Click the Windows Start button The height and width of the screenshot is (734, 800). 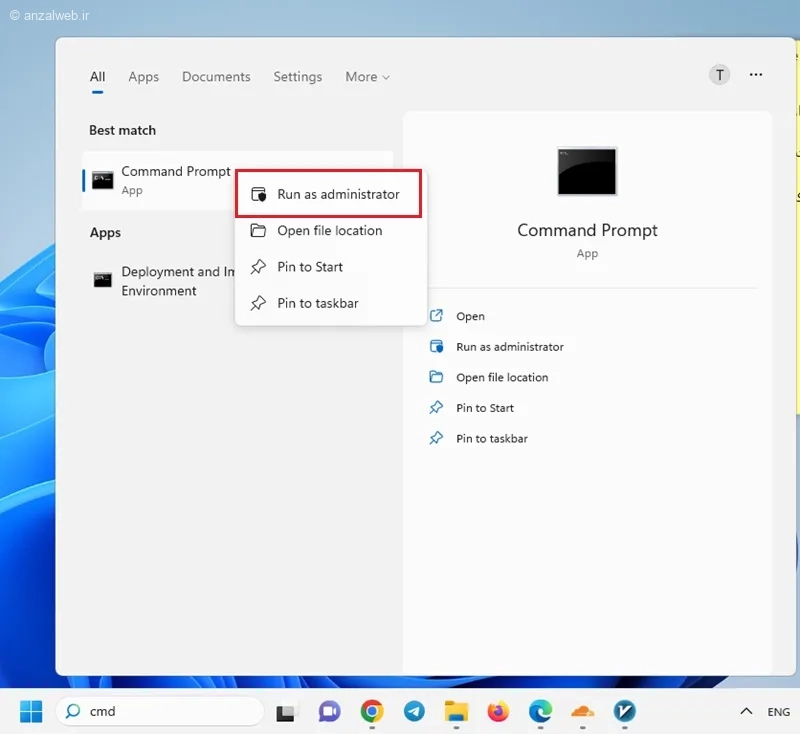(31, 711)
